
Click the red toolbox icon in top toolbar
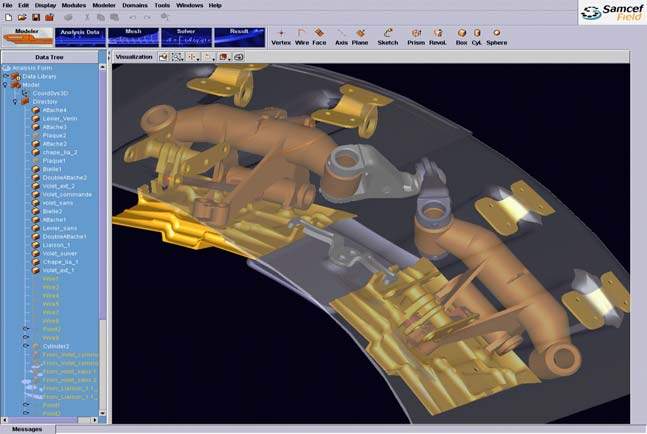click(x=50, y=17)
